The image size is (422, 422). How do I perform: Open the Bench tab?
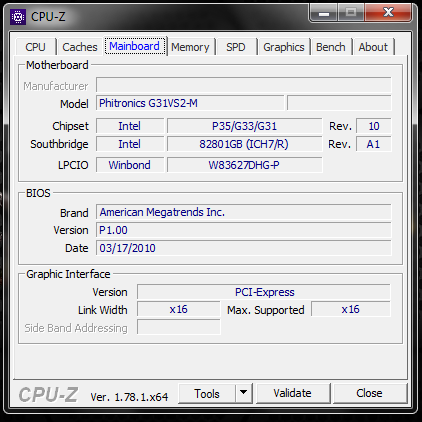331,47
